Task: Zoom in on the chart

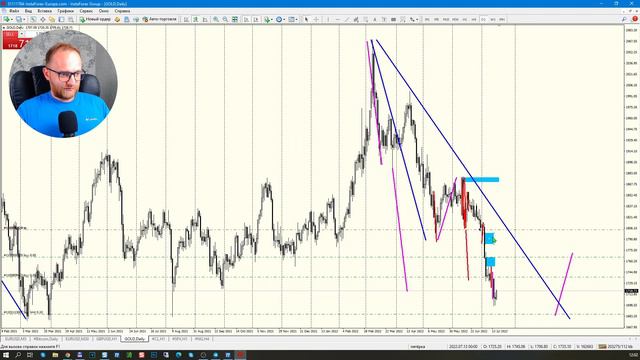Action: click(x=216, y=19)
